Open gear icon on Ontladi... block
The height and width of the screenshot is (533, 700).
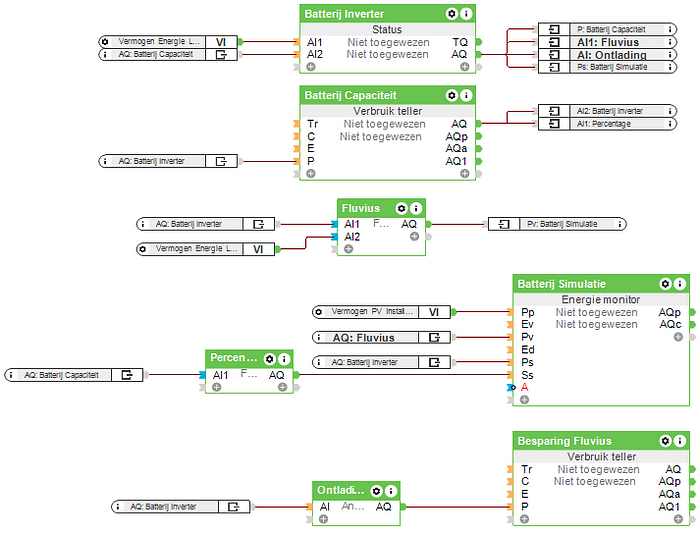[376, 491]
